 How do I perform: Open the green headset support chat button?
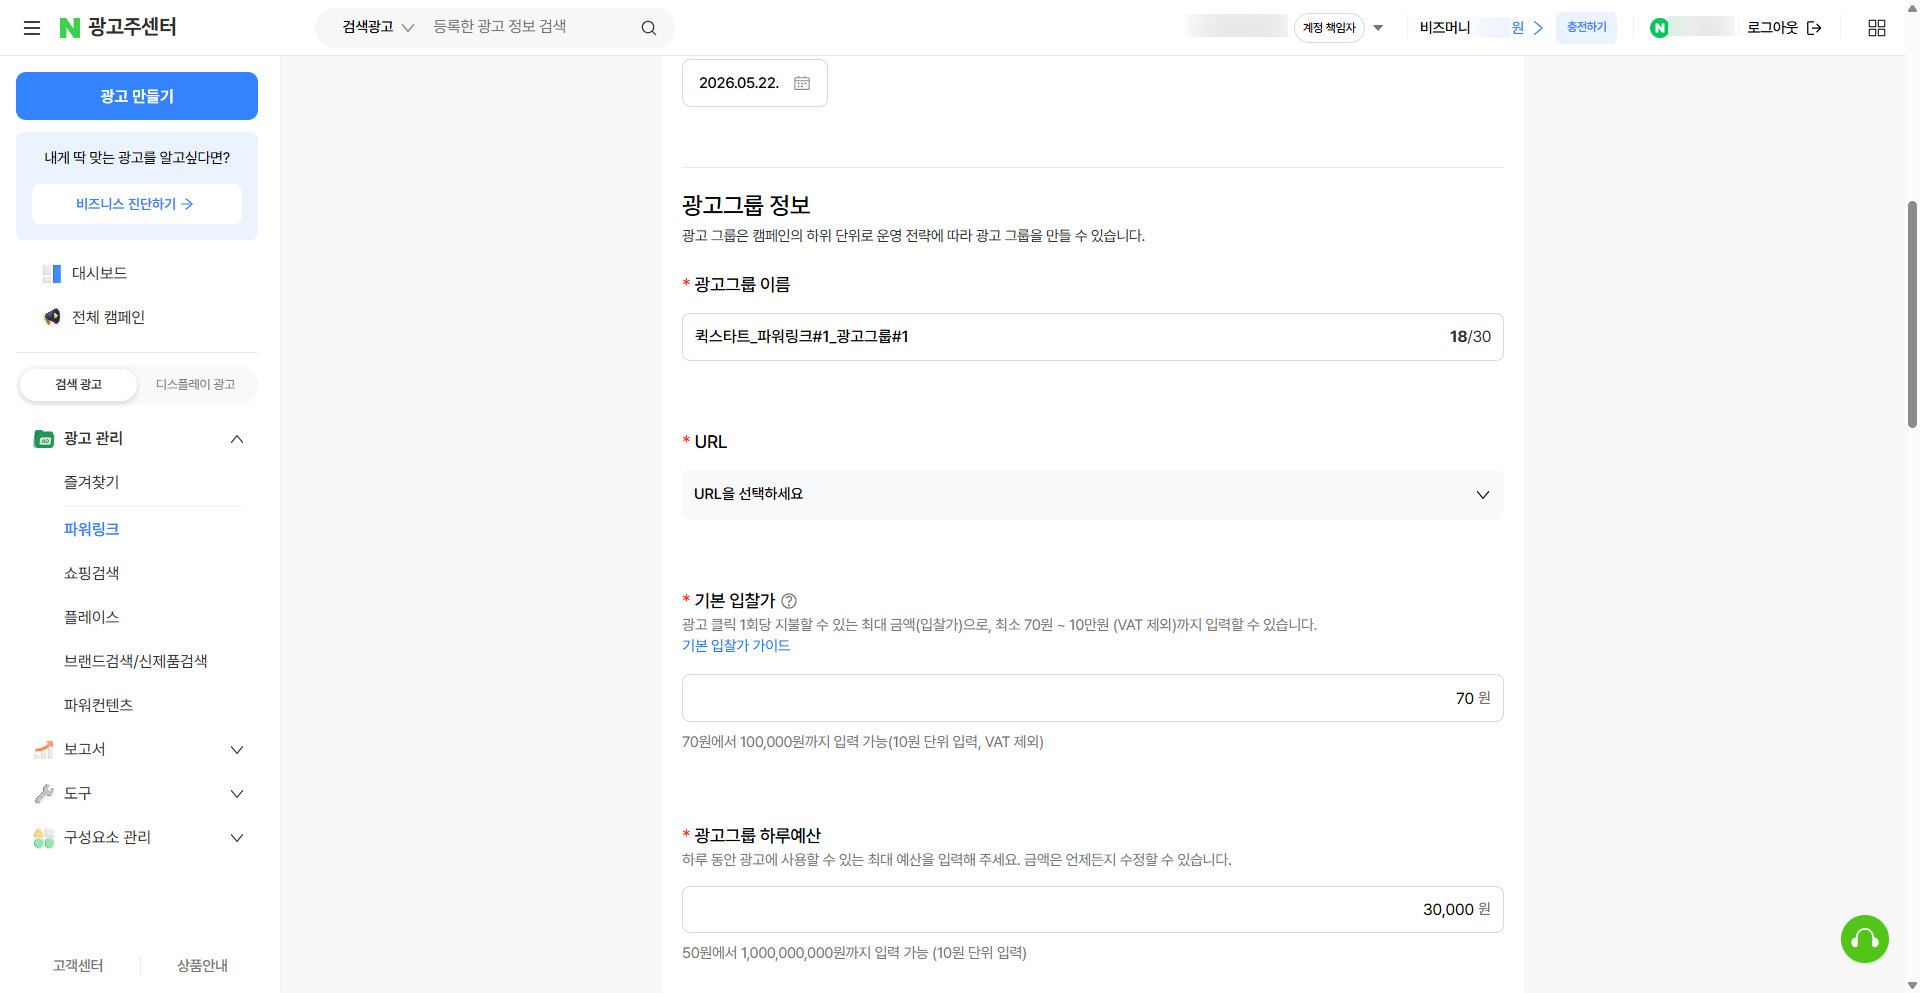click(x=1865, y=939)
